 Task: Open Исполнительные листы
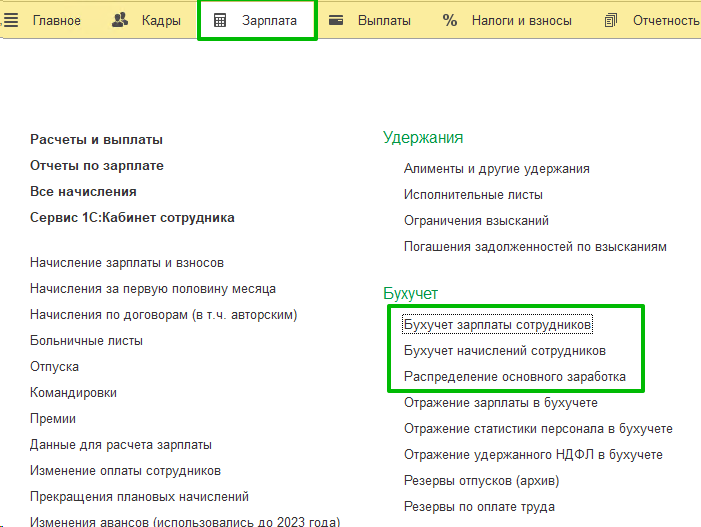point(473,194)
